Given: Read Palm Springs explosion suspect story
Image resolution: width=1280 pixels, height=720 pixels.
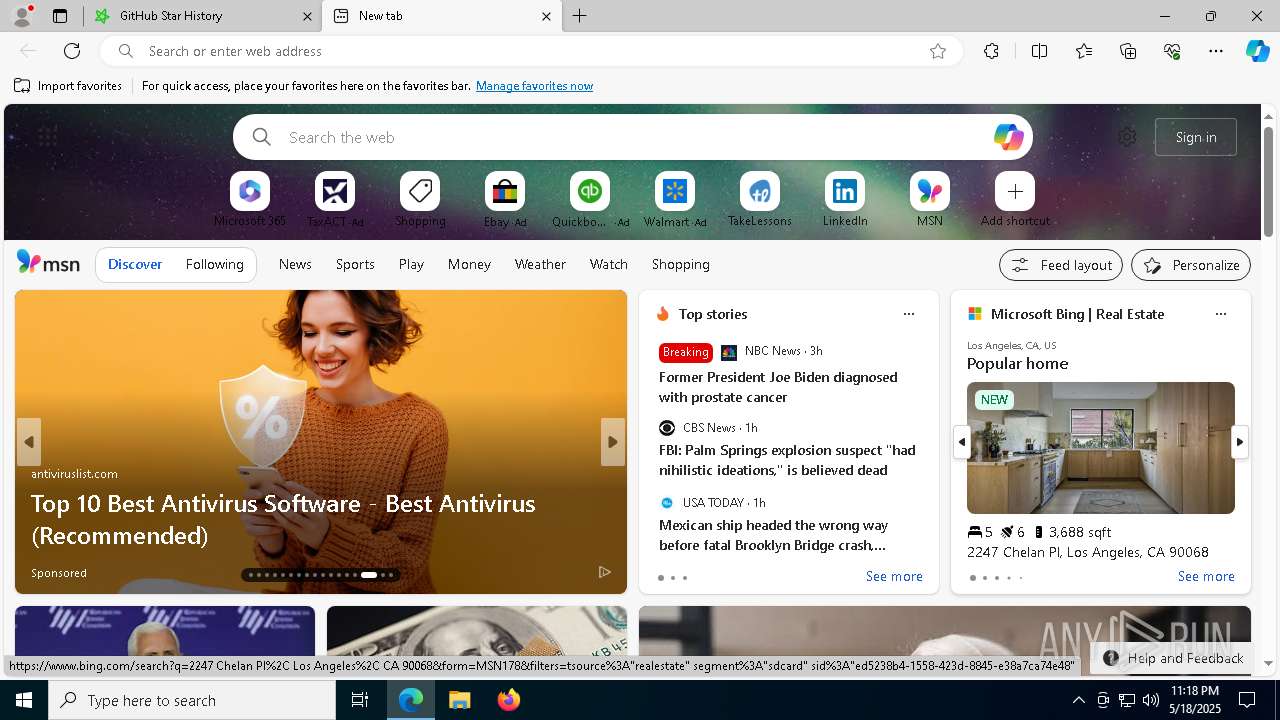Looking at the screenshot, I should pos(787,460).
